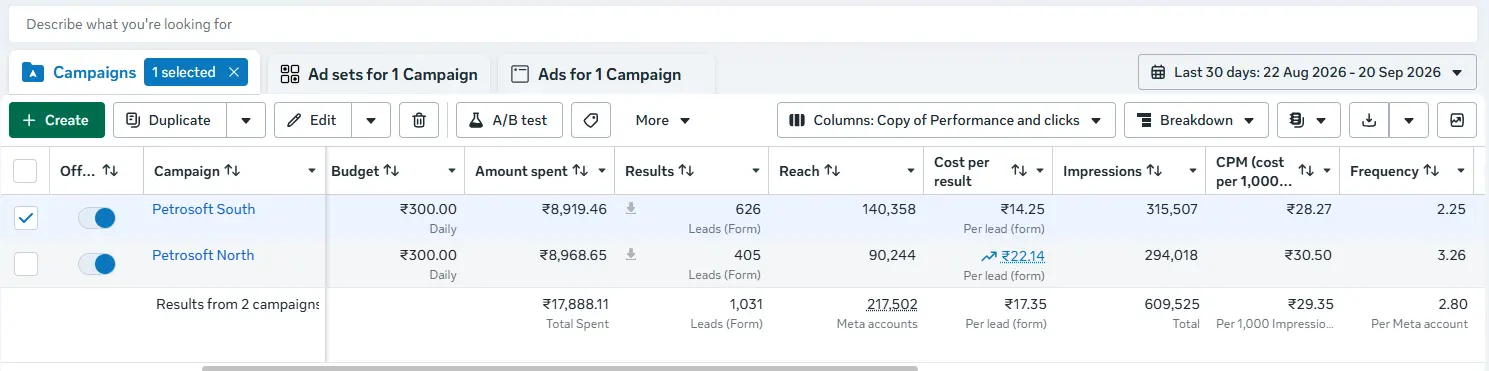Open the Breakdown dropdown
Image resolution: width=1489 pixels, height=371 pixels.
pyautogui.click(x=1196, y=120)
